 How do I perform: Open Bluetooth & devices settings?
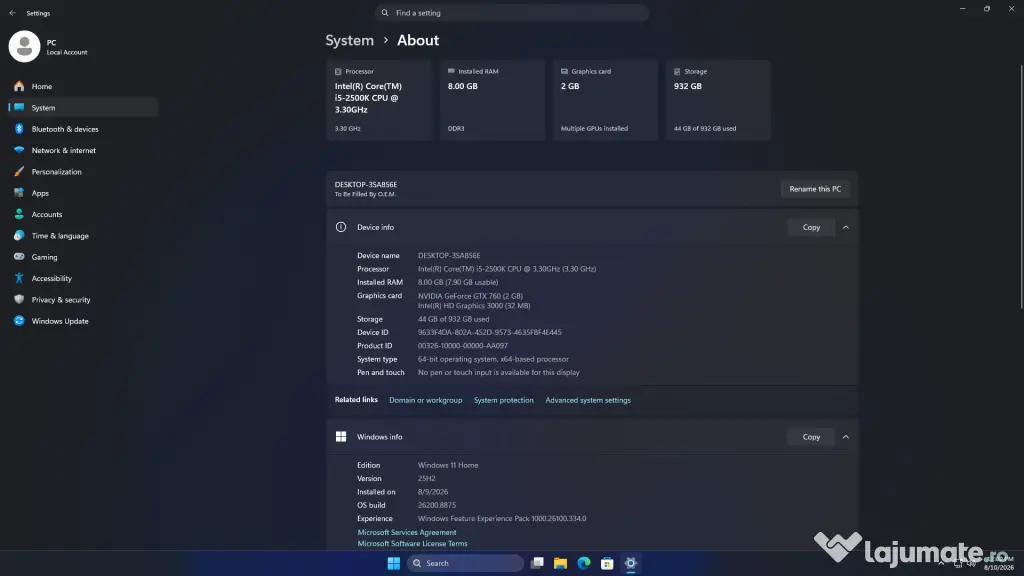pos(83,129)
